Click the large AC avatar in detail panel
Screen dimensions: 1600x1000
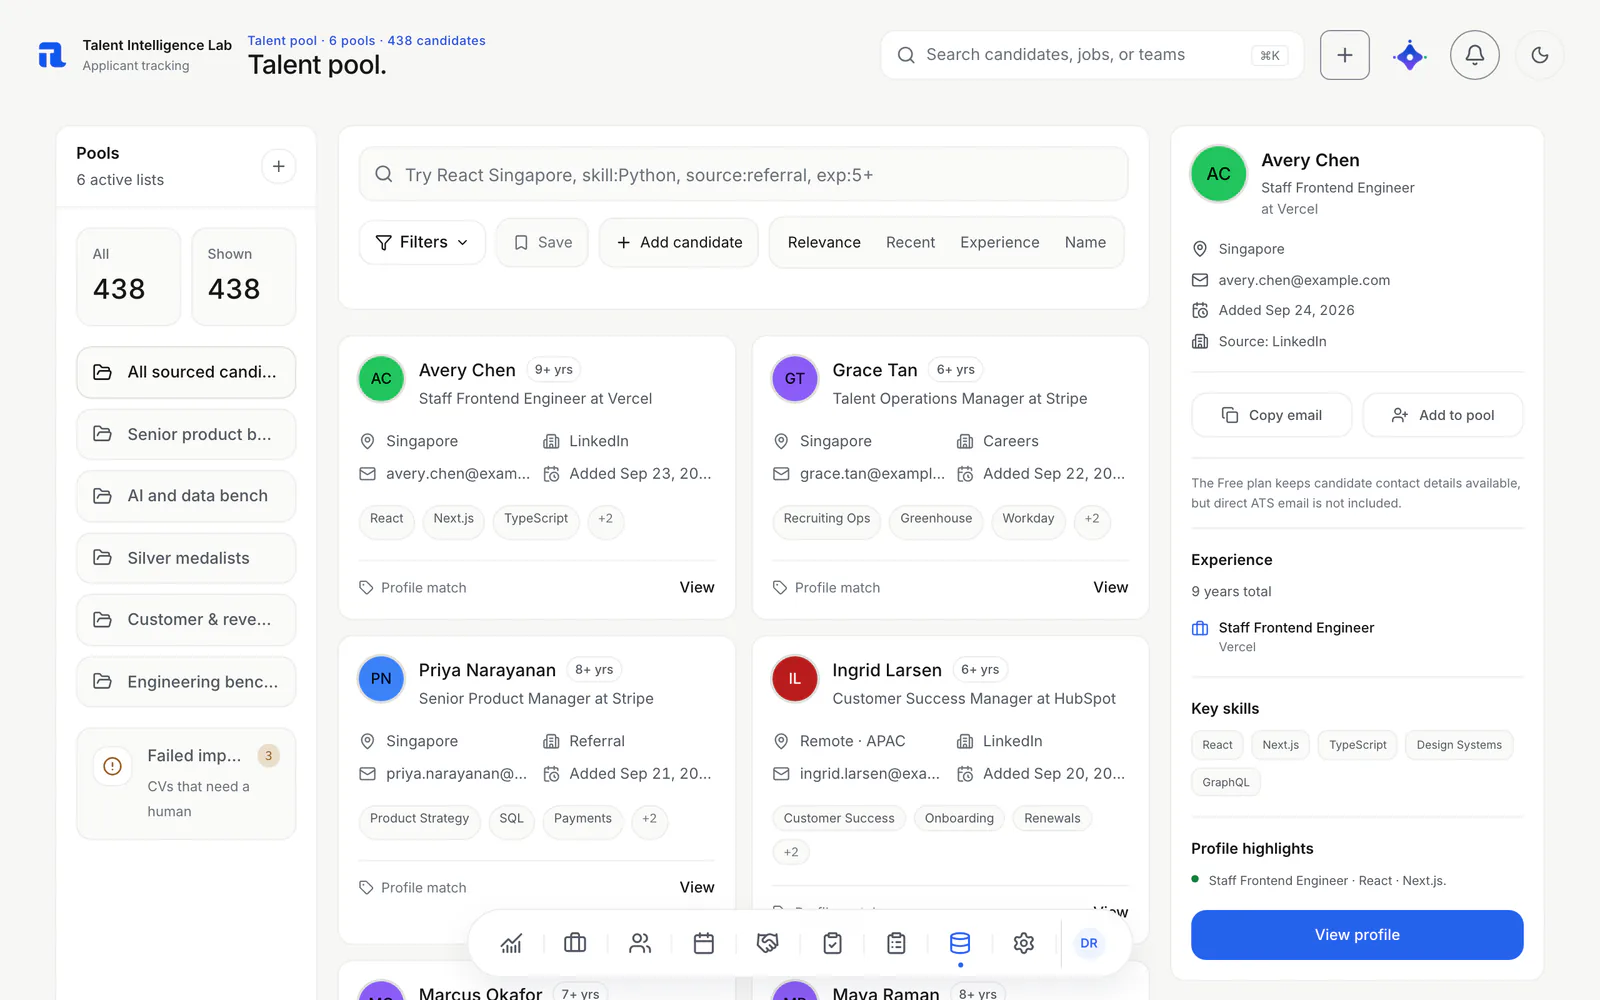1219,174
